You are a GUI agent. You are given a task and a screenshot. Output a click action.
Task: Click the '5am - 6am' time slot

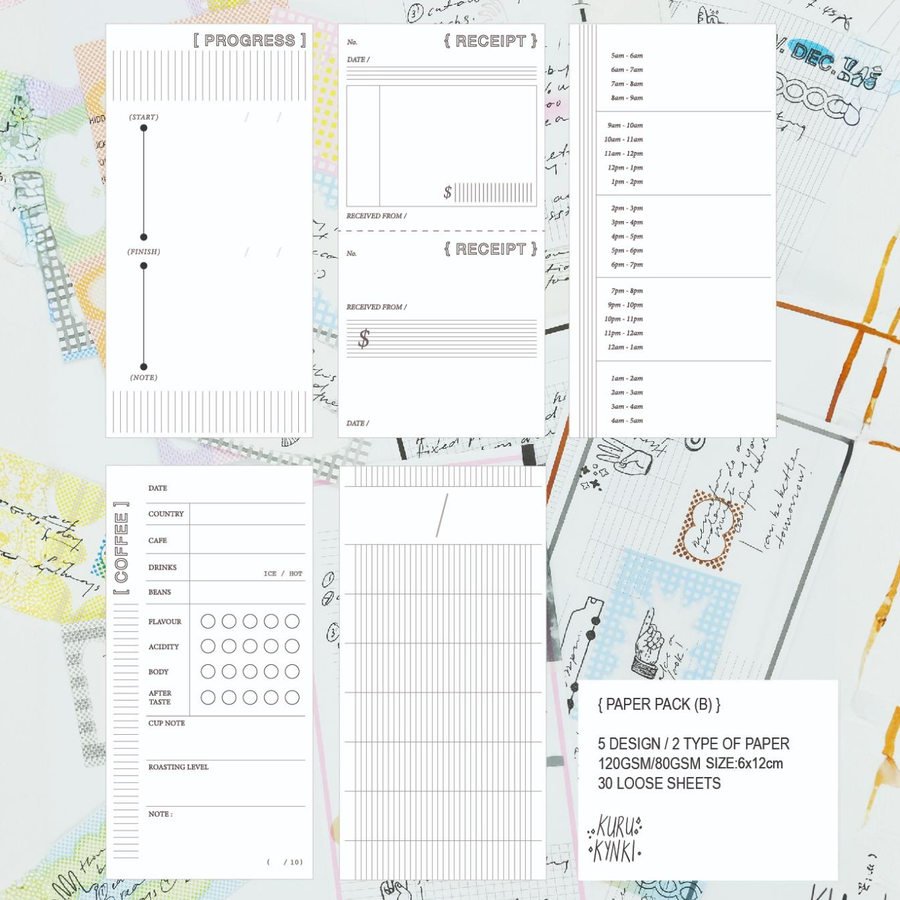tap(627, 56)
